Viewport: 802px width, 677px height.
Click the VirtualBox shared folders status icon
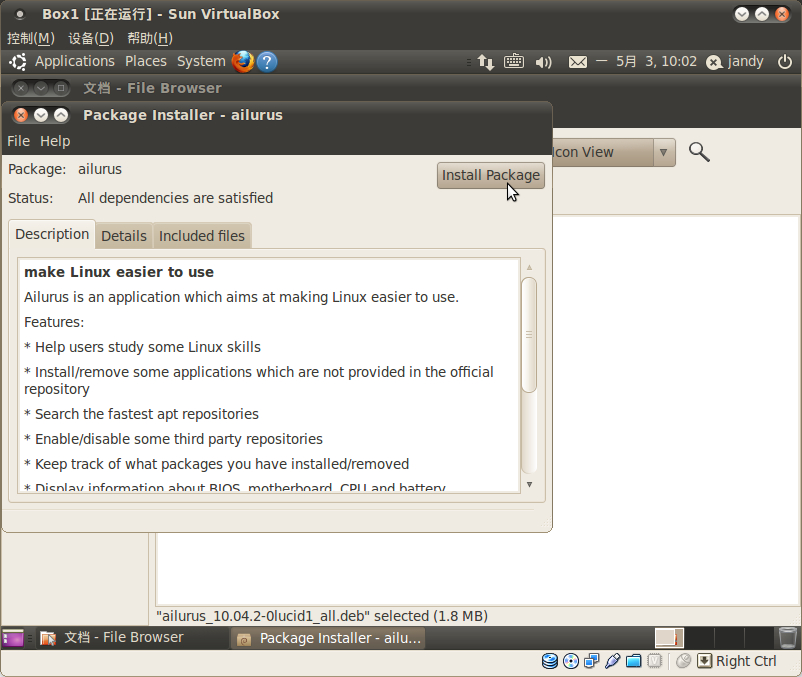tap(633, 661)
